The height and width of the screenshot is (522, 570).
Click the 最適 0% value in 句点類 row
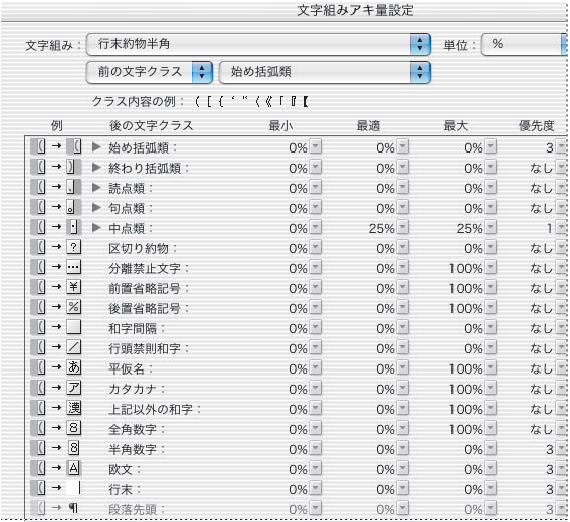pyautogui.click(x=385, y=208)
